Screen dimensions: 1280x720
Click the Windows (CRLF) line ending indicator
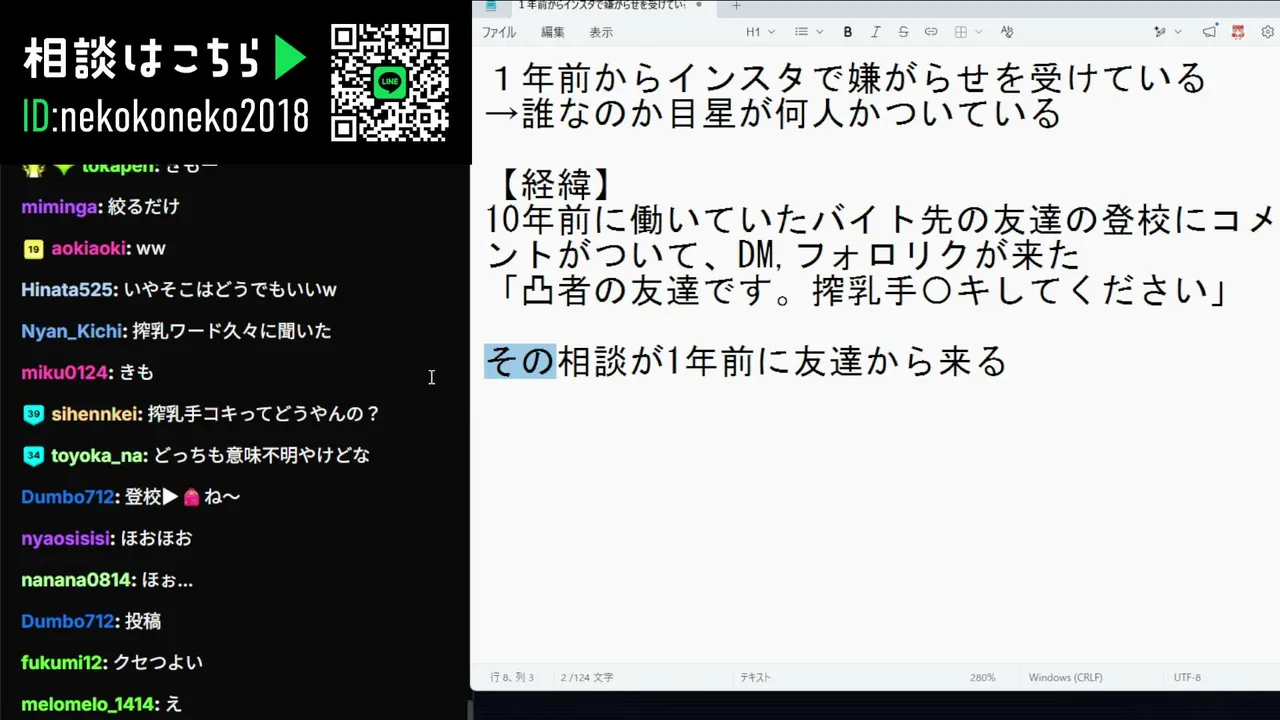coord(1065,677)
